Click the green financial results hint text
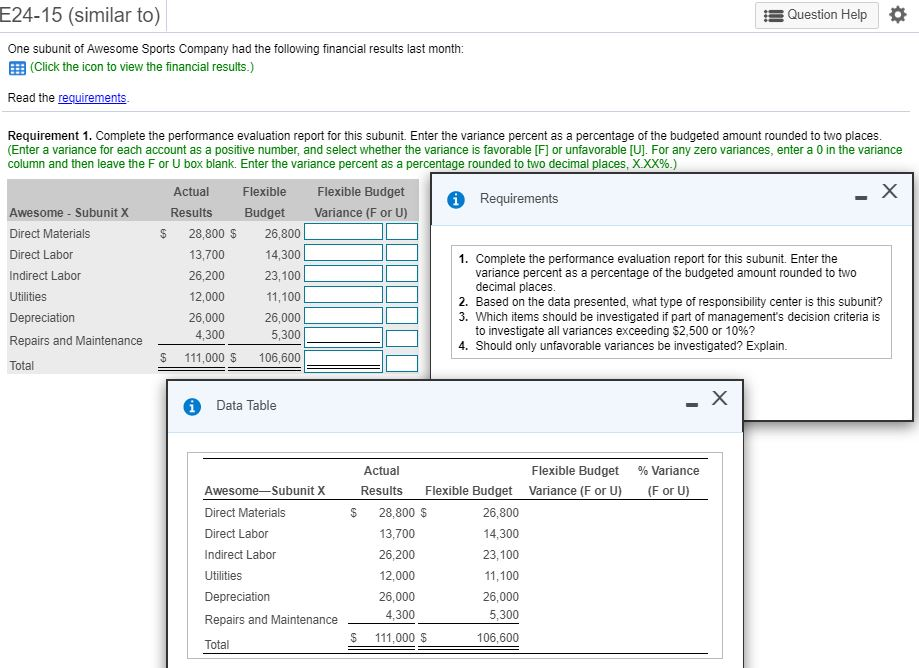919x668 pixels. pos(142,67)
